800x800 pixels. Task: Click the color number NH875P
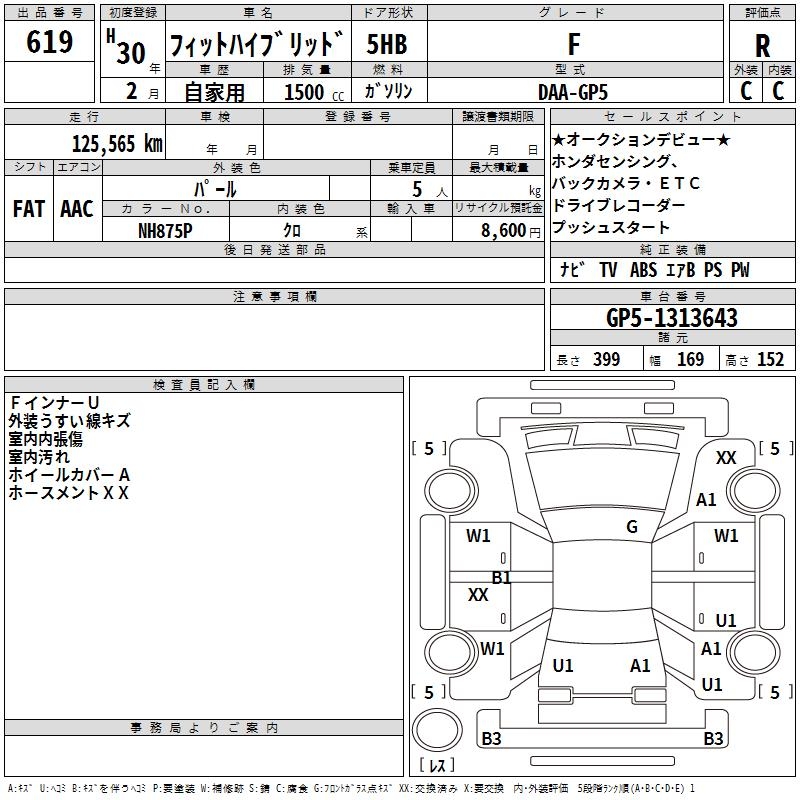point(165,229)
